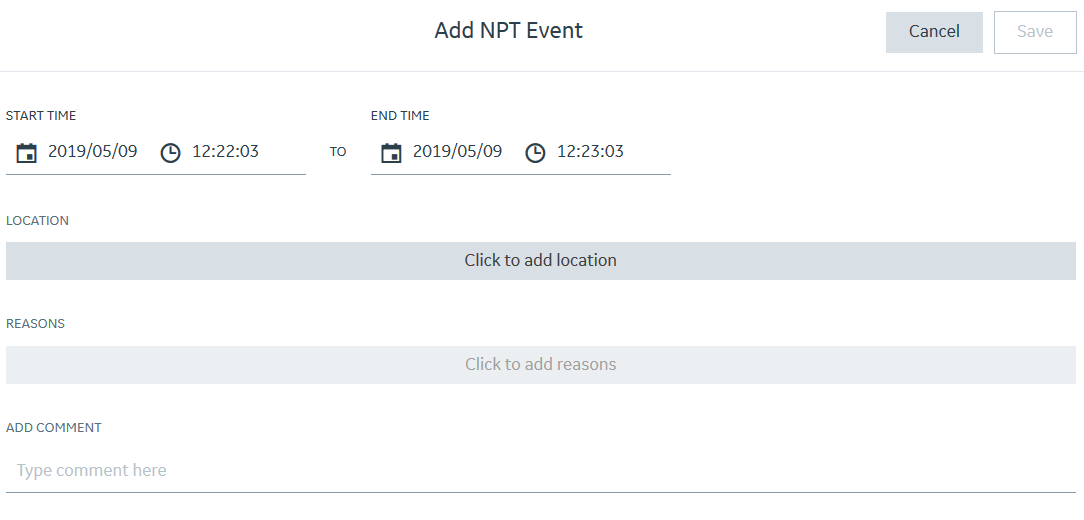Screen dimensions: 1084x520
Task: Save the NPT event
Action: click(1035, 32)
